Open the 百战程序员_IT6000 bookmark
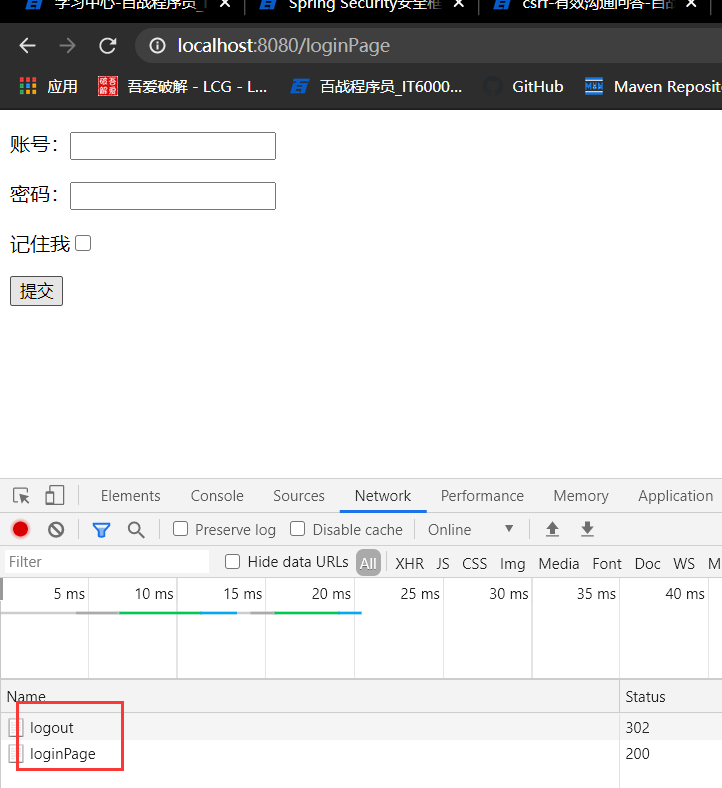The image size is (722, 788). [x=376, y=86]
